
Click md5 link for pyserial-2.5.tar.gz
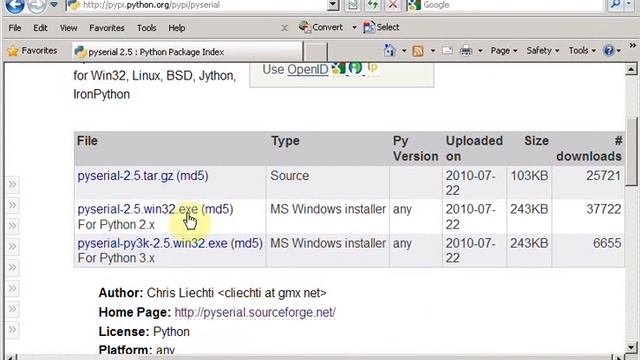click(x=192, y=176)
